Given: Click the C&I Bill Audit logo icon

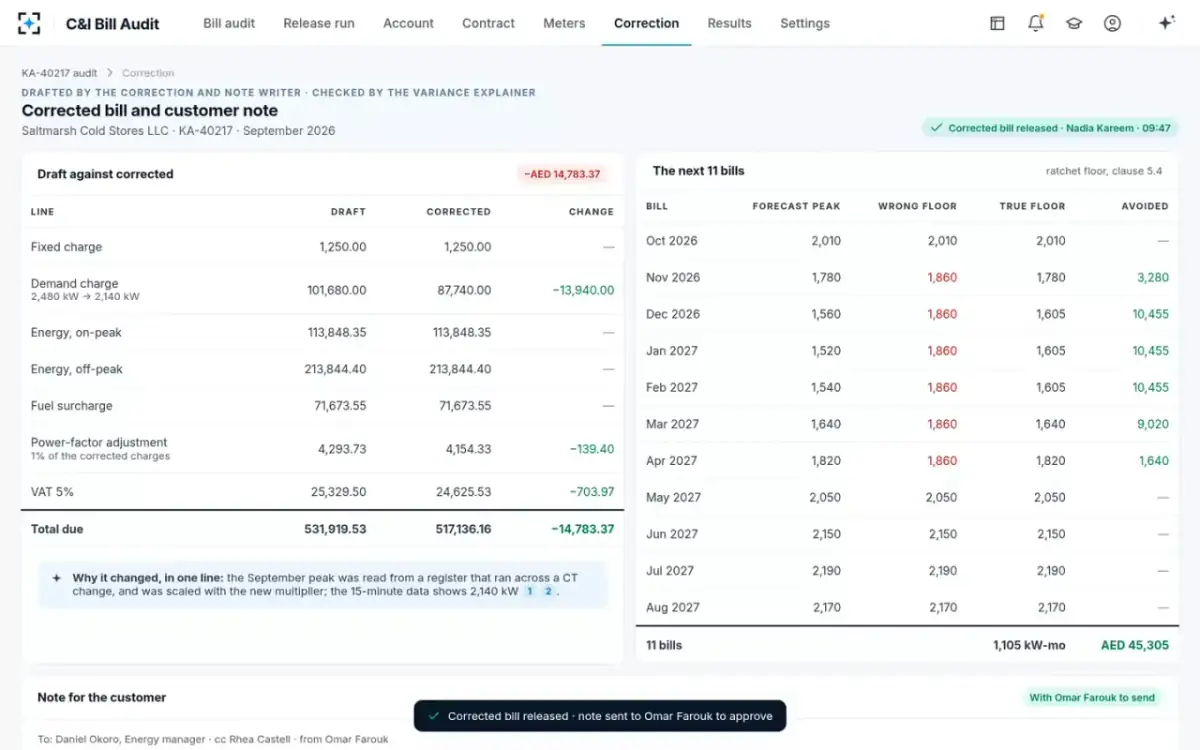Looking at the screenshot, I should tap(29, 23).
